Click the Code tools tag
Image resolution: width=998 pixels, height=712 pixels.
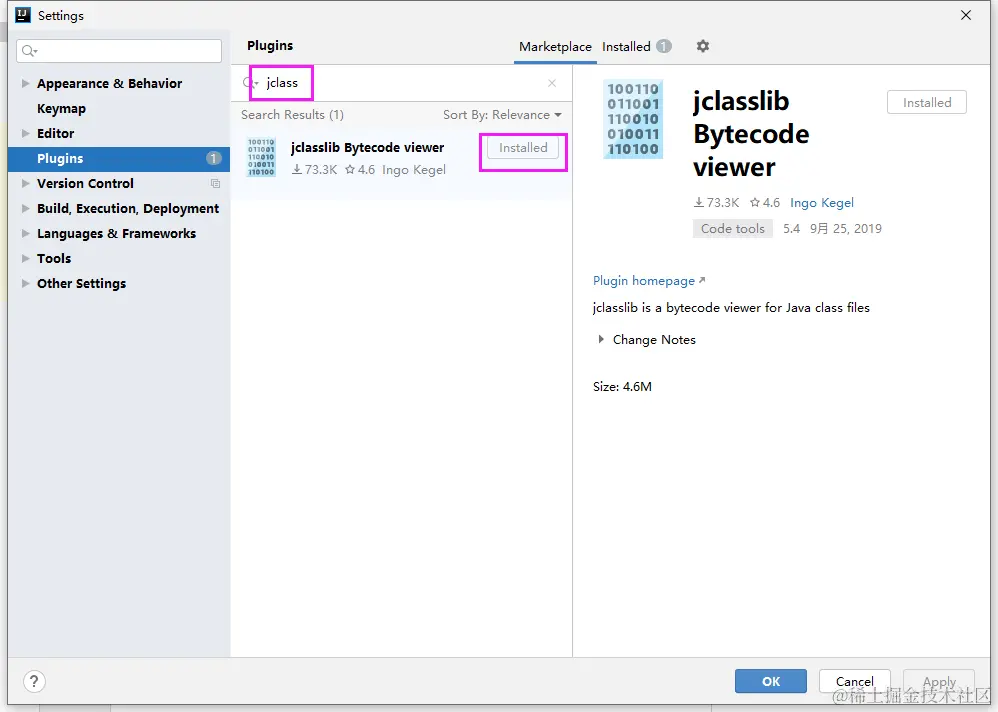(x=733, y=228)
